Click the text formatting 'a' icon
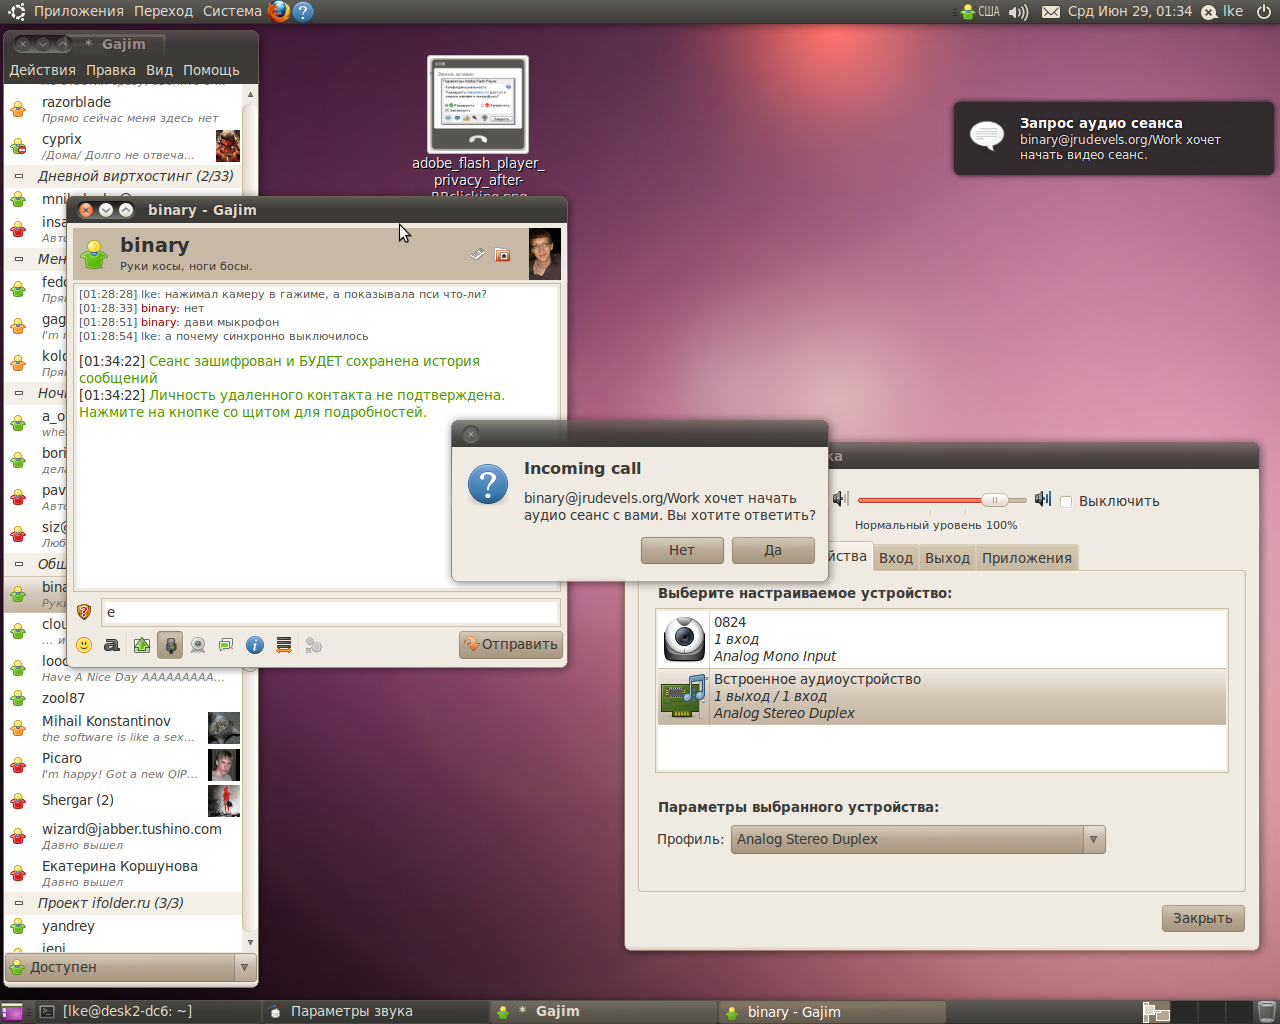Image resolution: width=1280 pixels, height=1024 pixels. (x=112, y=645)
